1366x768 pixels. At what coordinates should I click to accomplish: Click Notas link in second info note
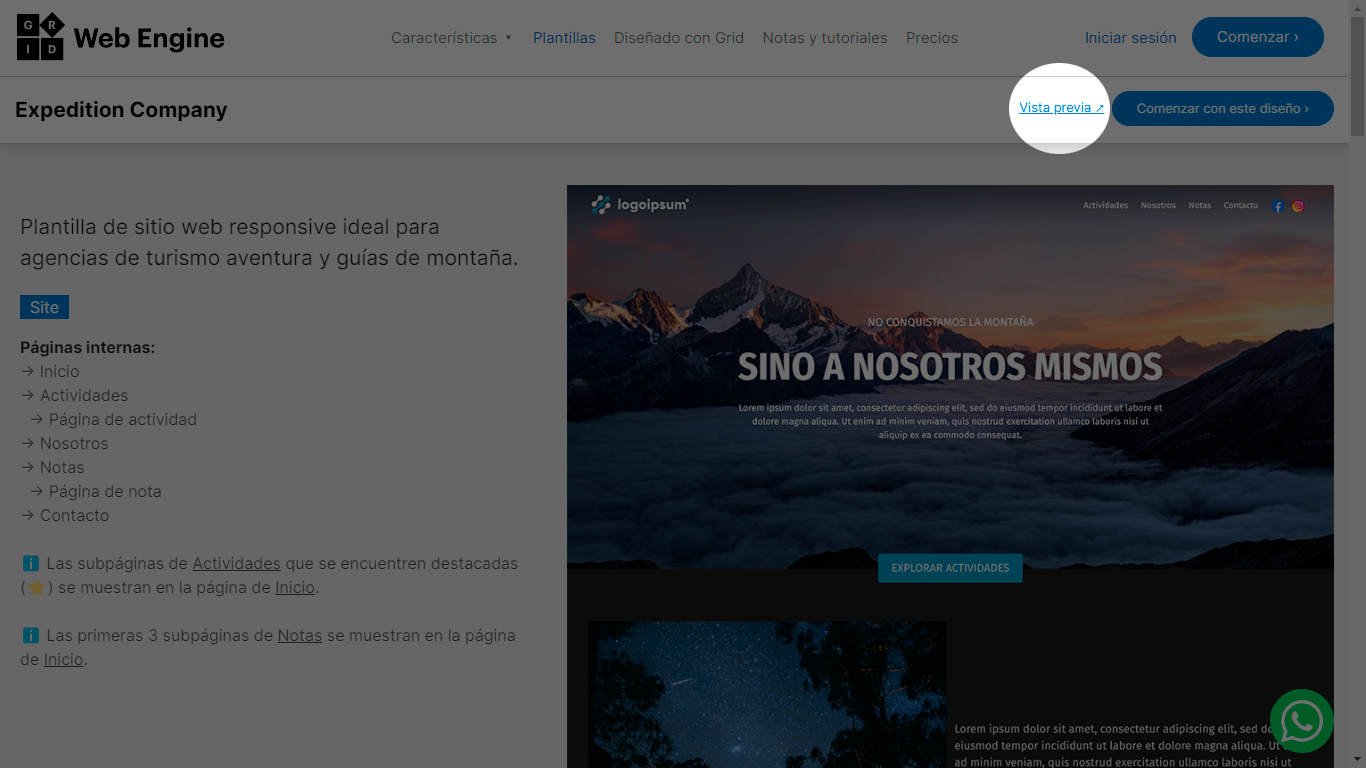pyautogui.click(x=300, y=635)
